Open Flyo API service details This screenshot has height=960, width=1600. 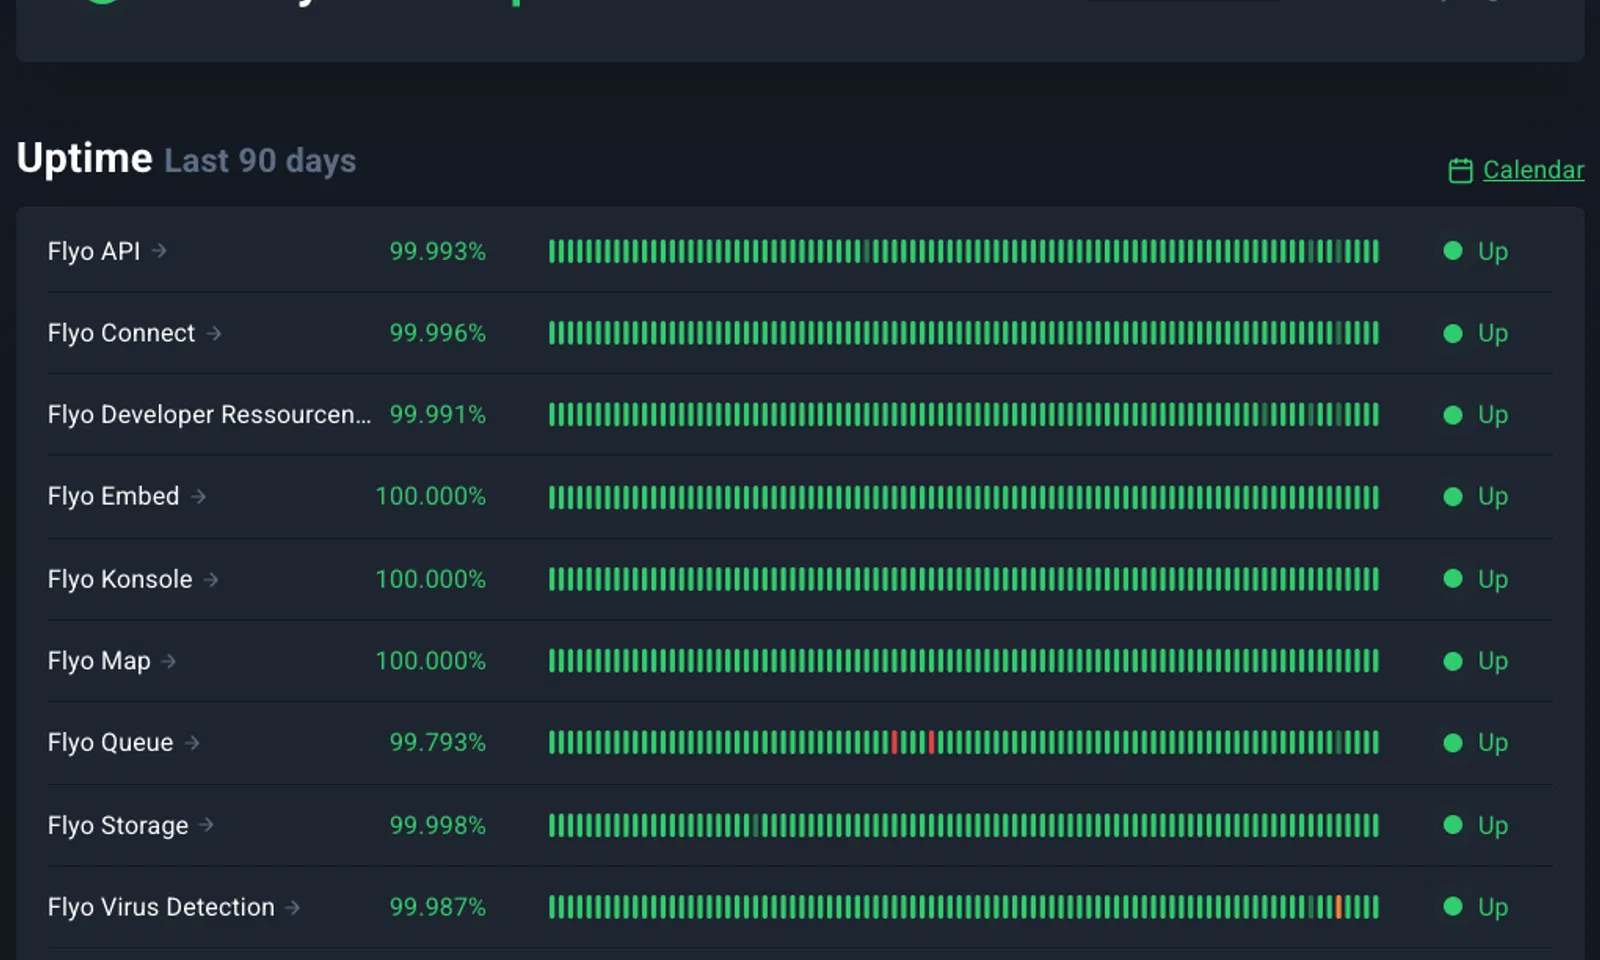click(94, 251)
